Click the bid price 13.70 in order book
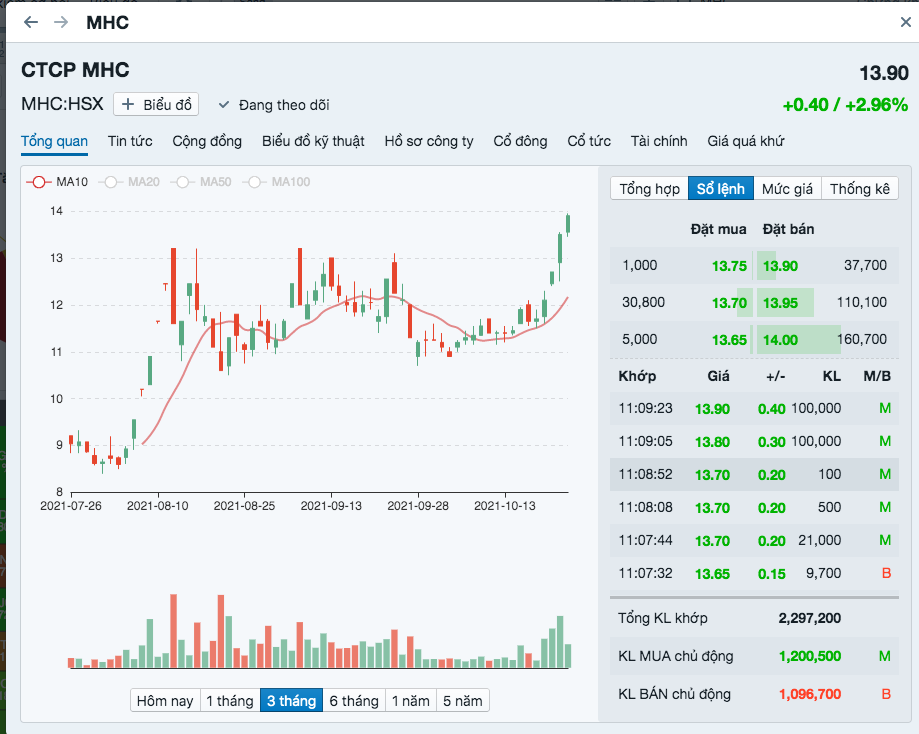 coord(729,303)
